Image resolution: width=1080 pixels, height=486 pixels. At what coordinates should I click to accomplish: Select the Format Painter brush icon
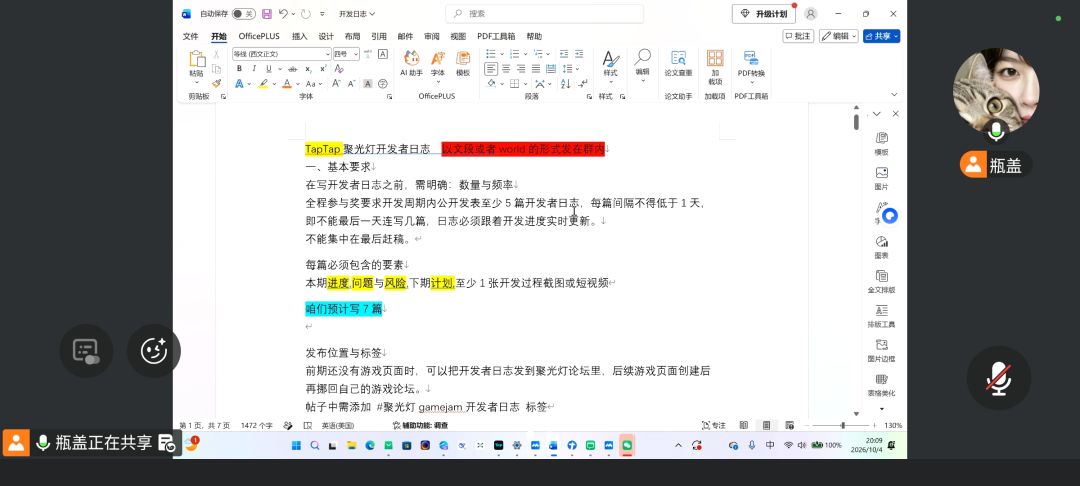tap(216, 83)
